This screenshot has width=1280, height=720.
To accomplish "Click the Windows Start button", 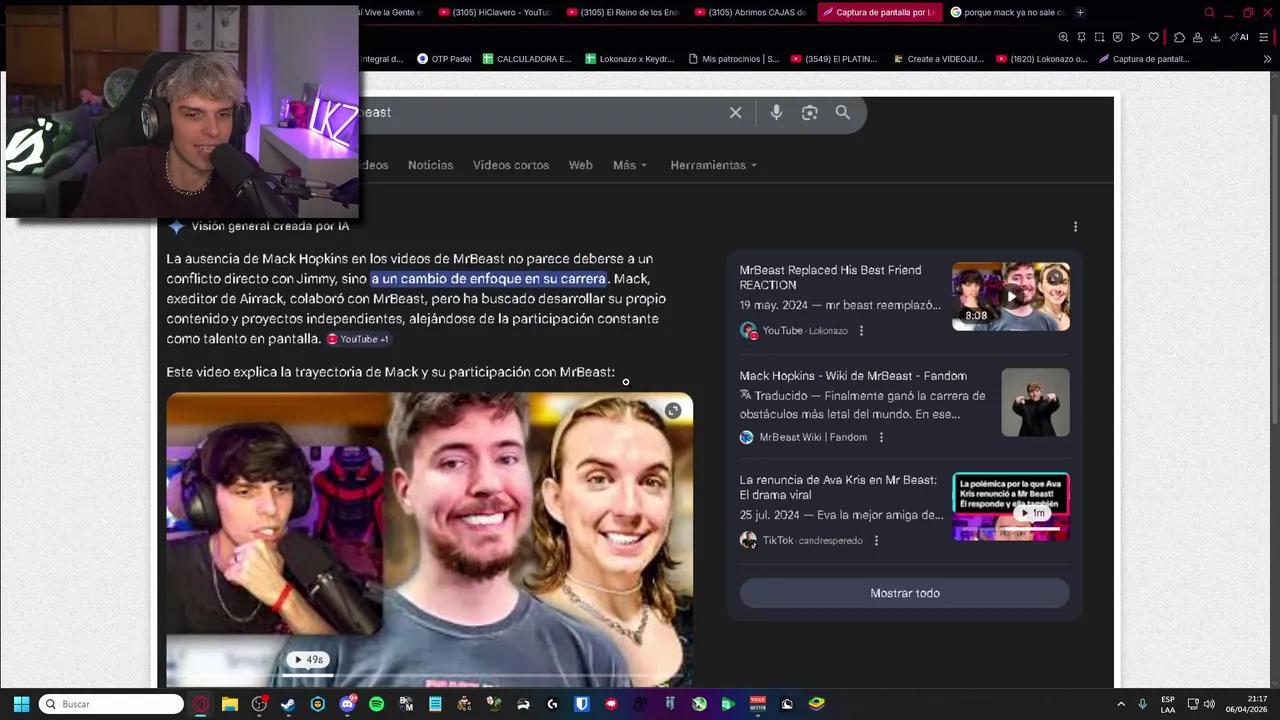I will 21,704.
